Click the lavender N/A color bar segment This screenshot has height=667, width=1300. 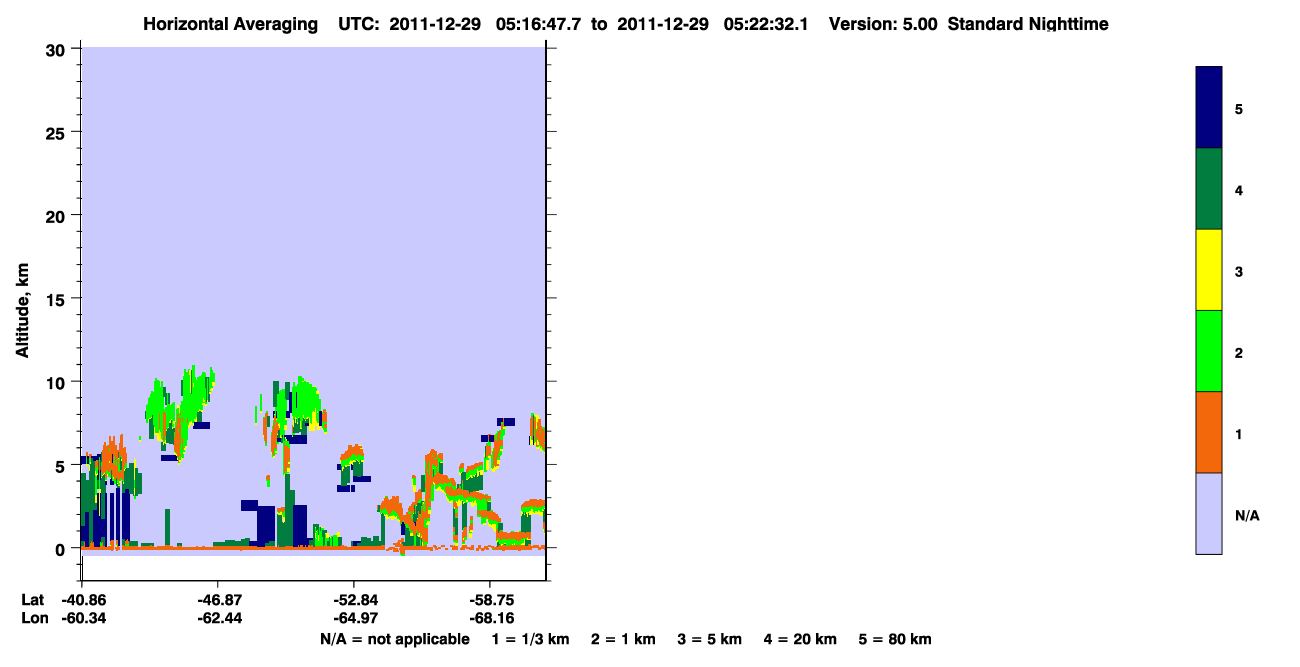pyautogui.click(x=1209, y=513)
